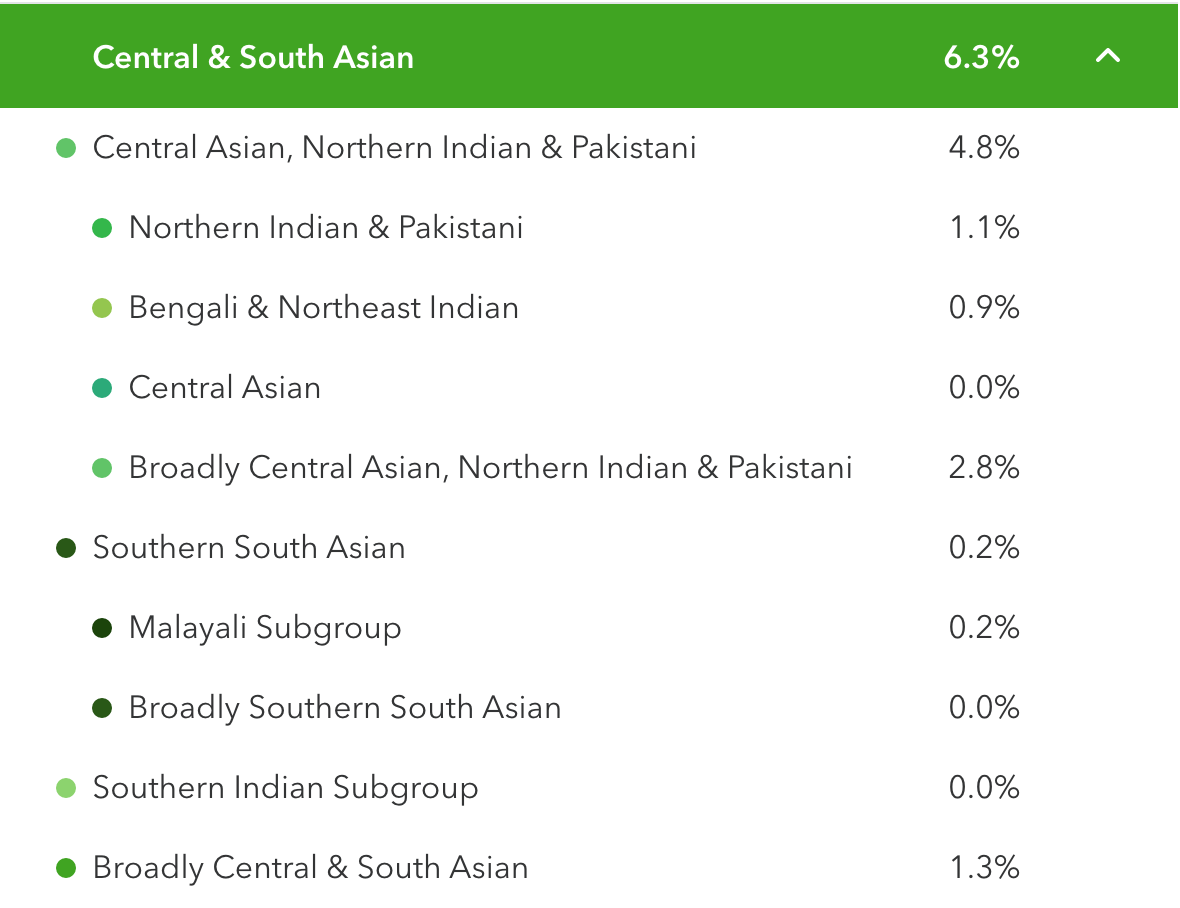Click the green dot beside Northern Indian & Pakistani
Image resolution: width=1180 pixels, height=908 pixels.
coord(102,228)
